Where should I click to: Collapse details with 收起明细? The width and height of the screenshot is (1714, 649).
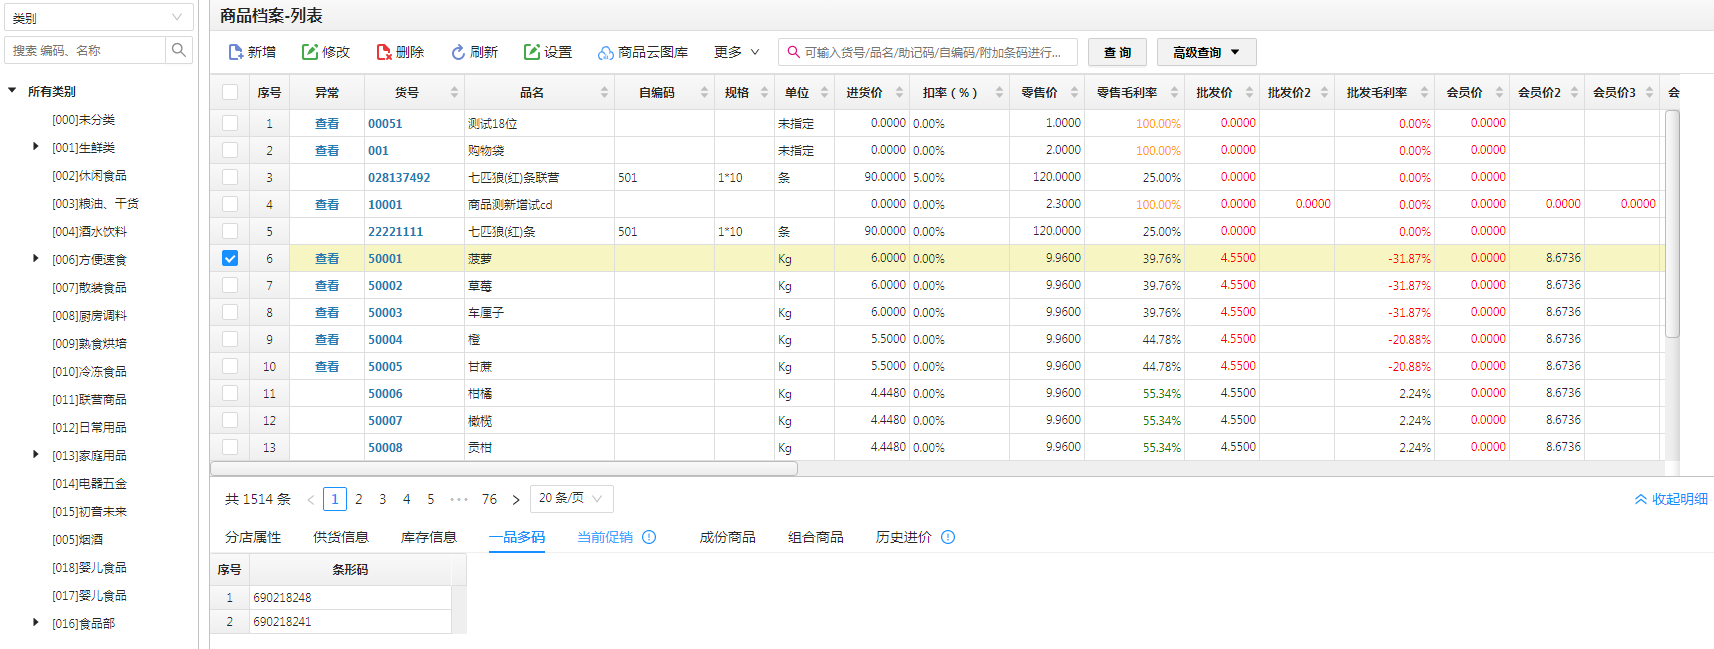click(x=1671, y=499)
